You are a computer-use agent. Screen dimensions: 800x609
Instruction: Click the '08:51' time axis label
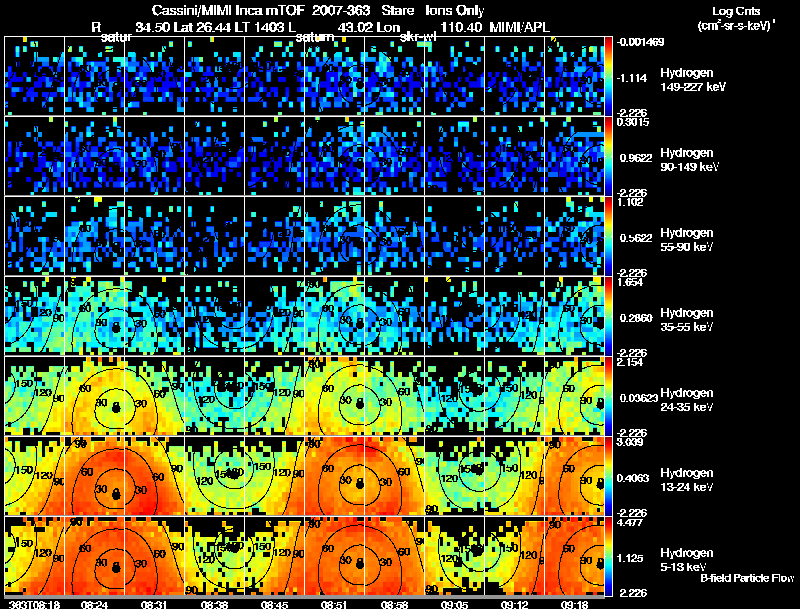(x=334, y=604)
